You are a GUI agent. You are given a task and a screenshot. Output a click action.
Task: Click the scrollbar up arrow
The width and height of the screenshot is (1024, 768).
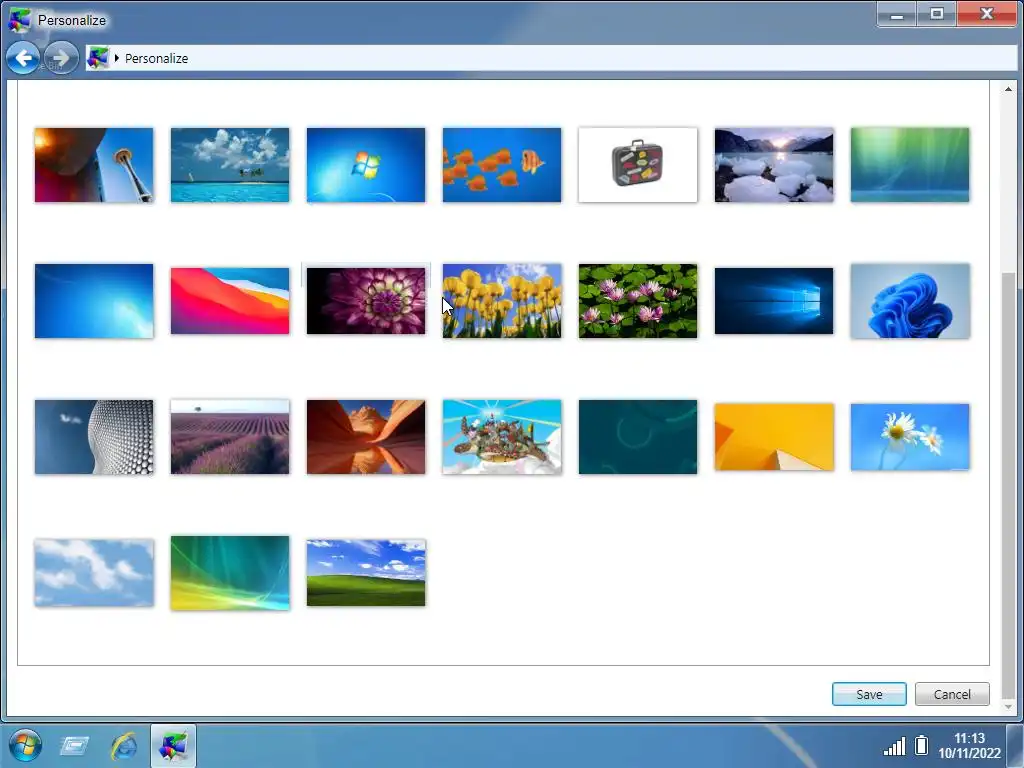pyautogui.click(x=1008, y=89)
